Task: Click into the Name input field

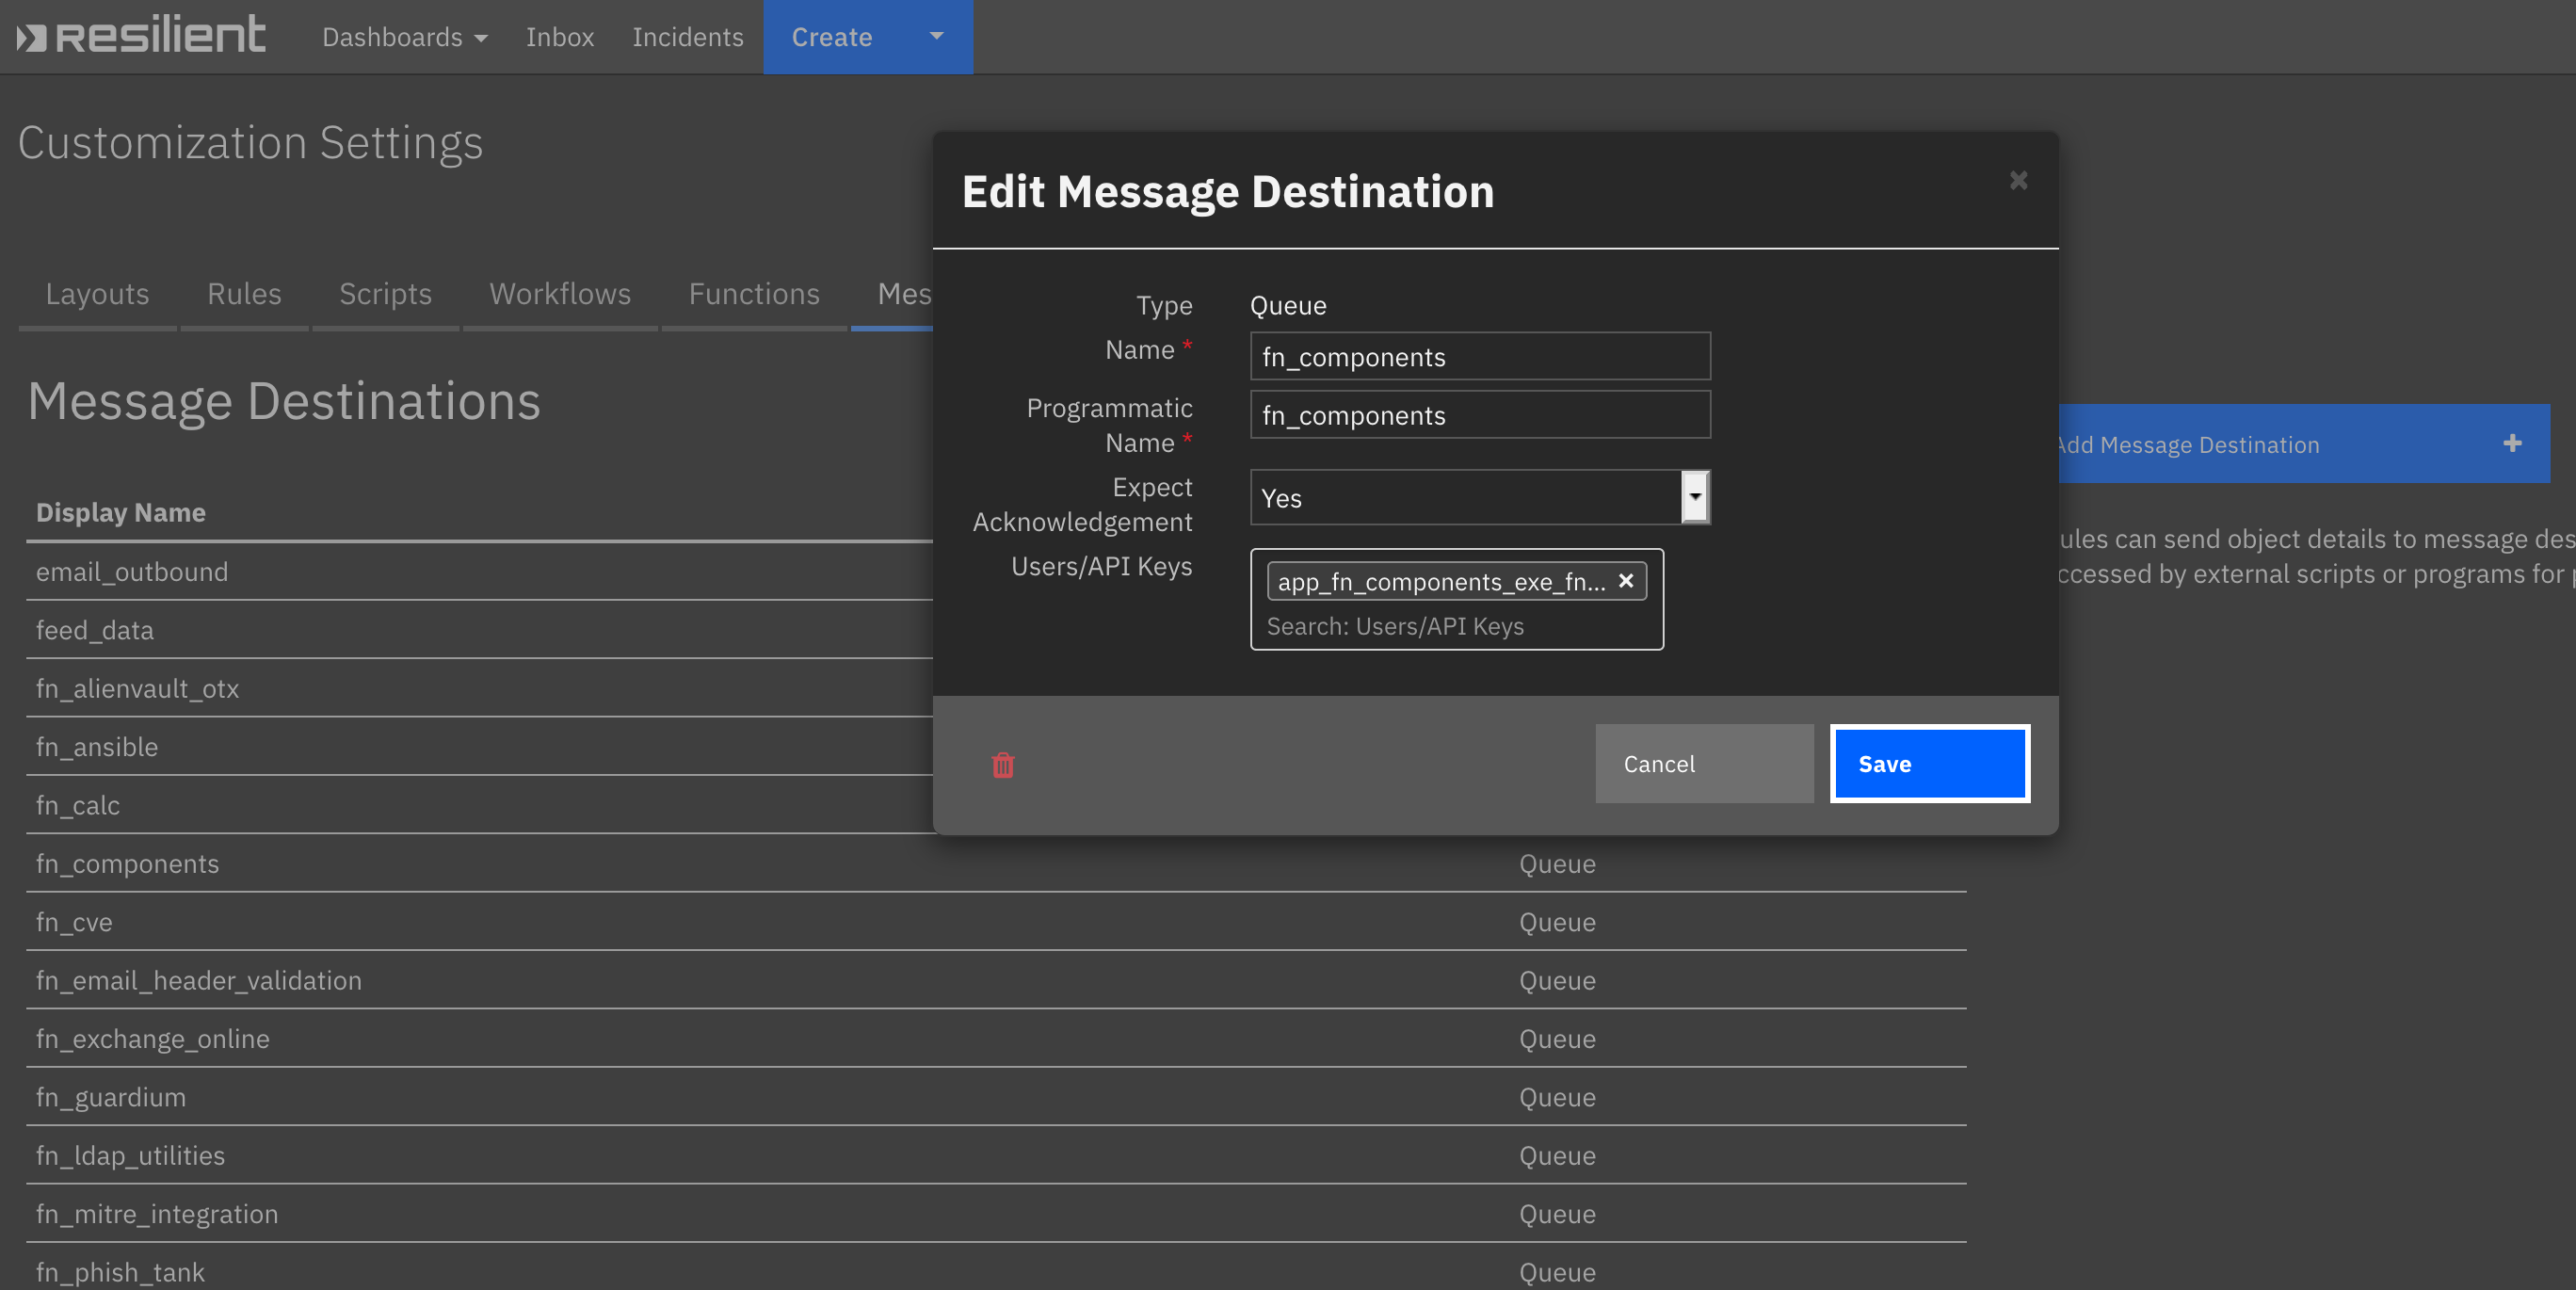Action: [1480, 356]
